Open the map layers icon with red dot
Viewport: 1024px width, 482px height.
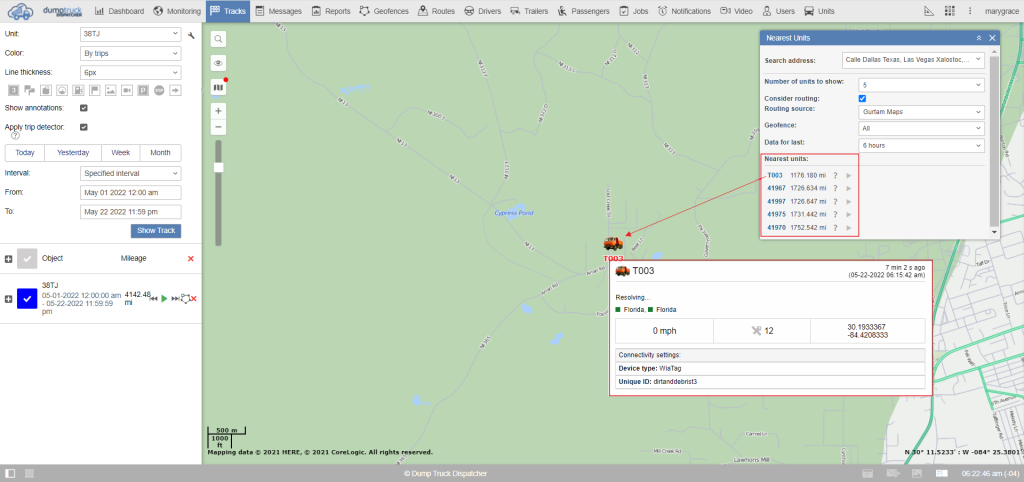218,87
